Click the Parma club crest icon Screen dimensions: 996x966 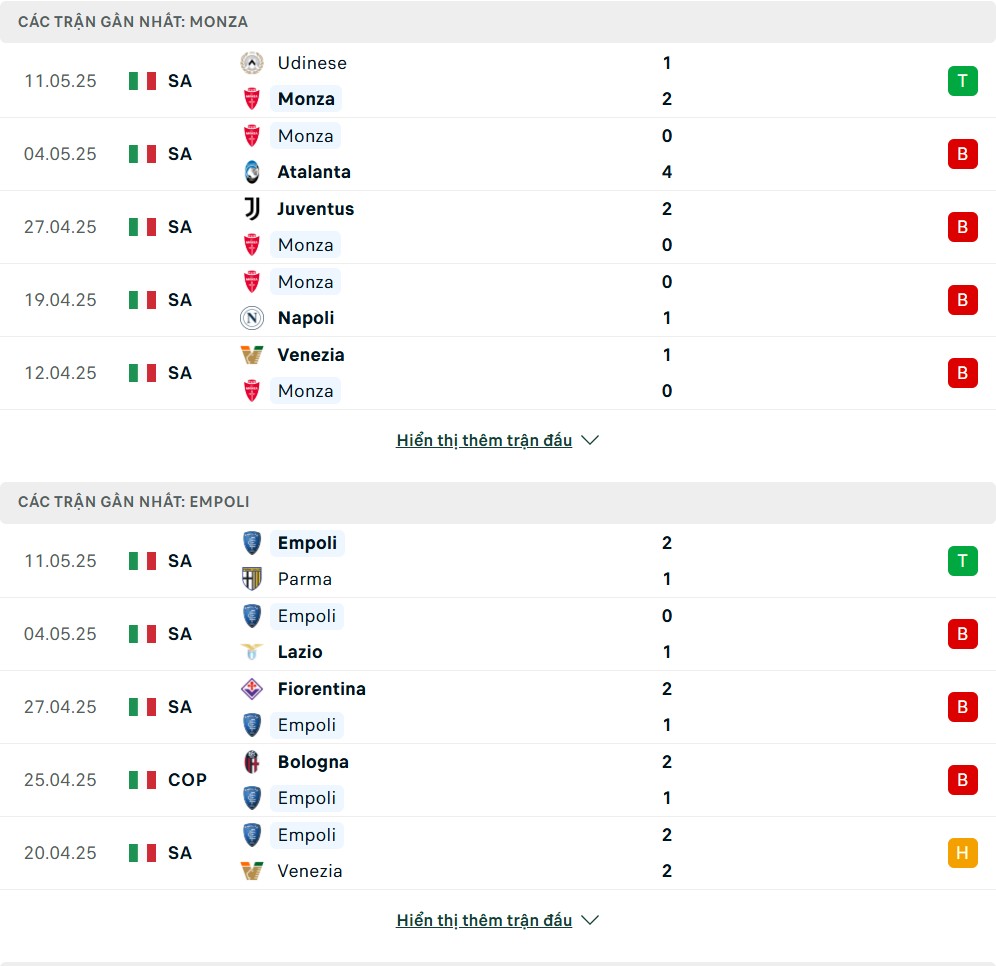pyautogui.click(x=252, y=579)
